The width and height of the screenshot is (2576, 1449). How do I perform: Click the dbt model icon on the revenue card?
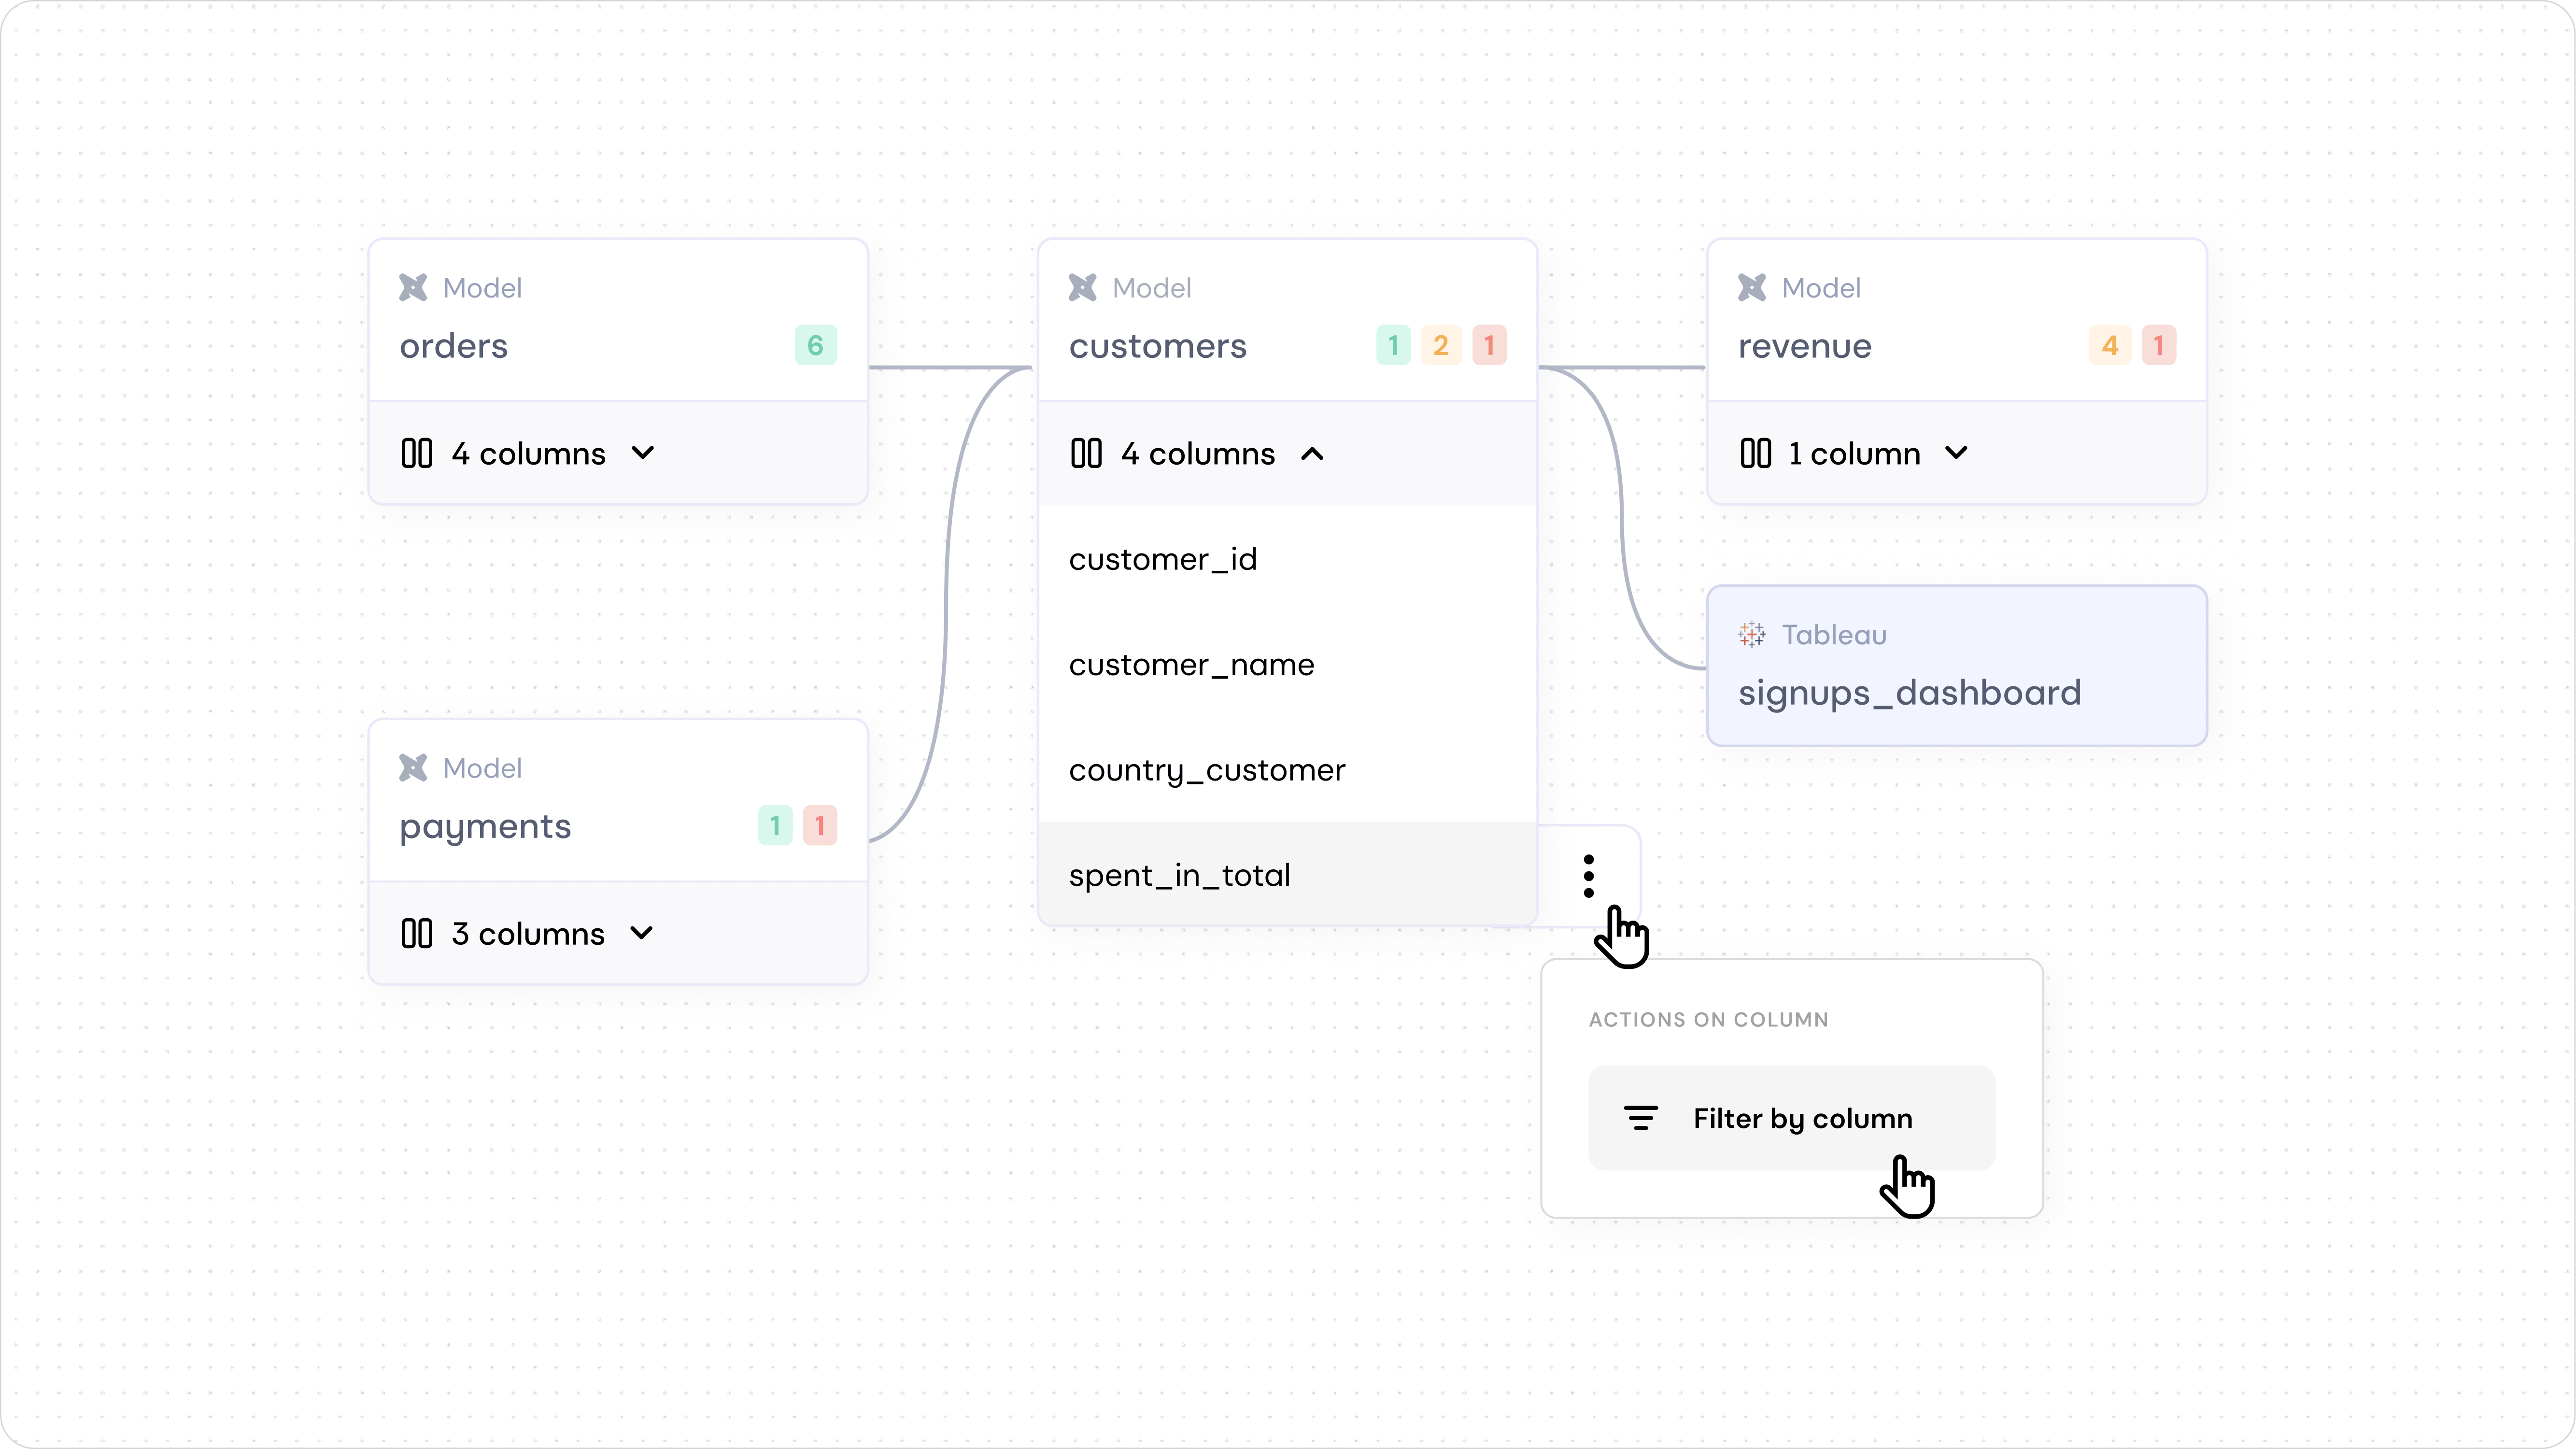[x=1752, y=287]
